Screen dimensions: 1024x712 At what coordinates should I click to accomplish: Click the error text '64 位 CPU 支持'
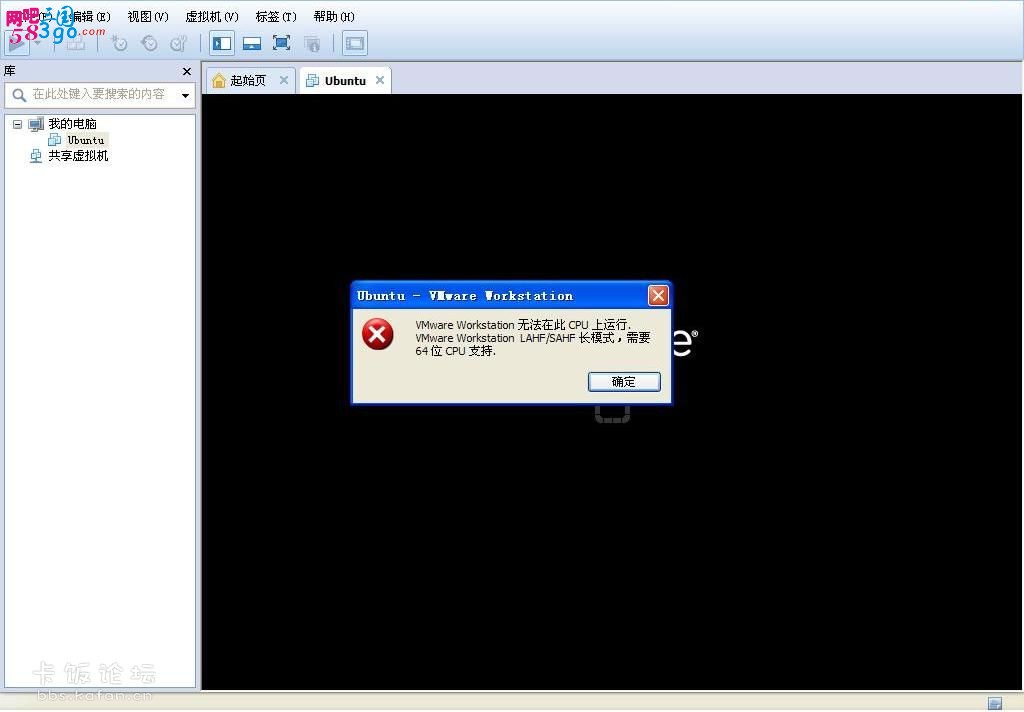(455, 351)
